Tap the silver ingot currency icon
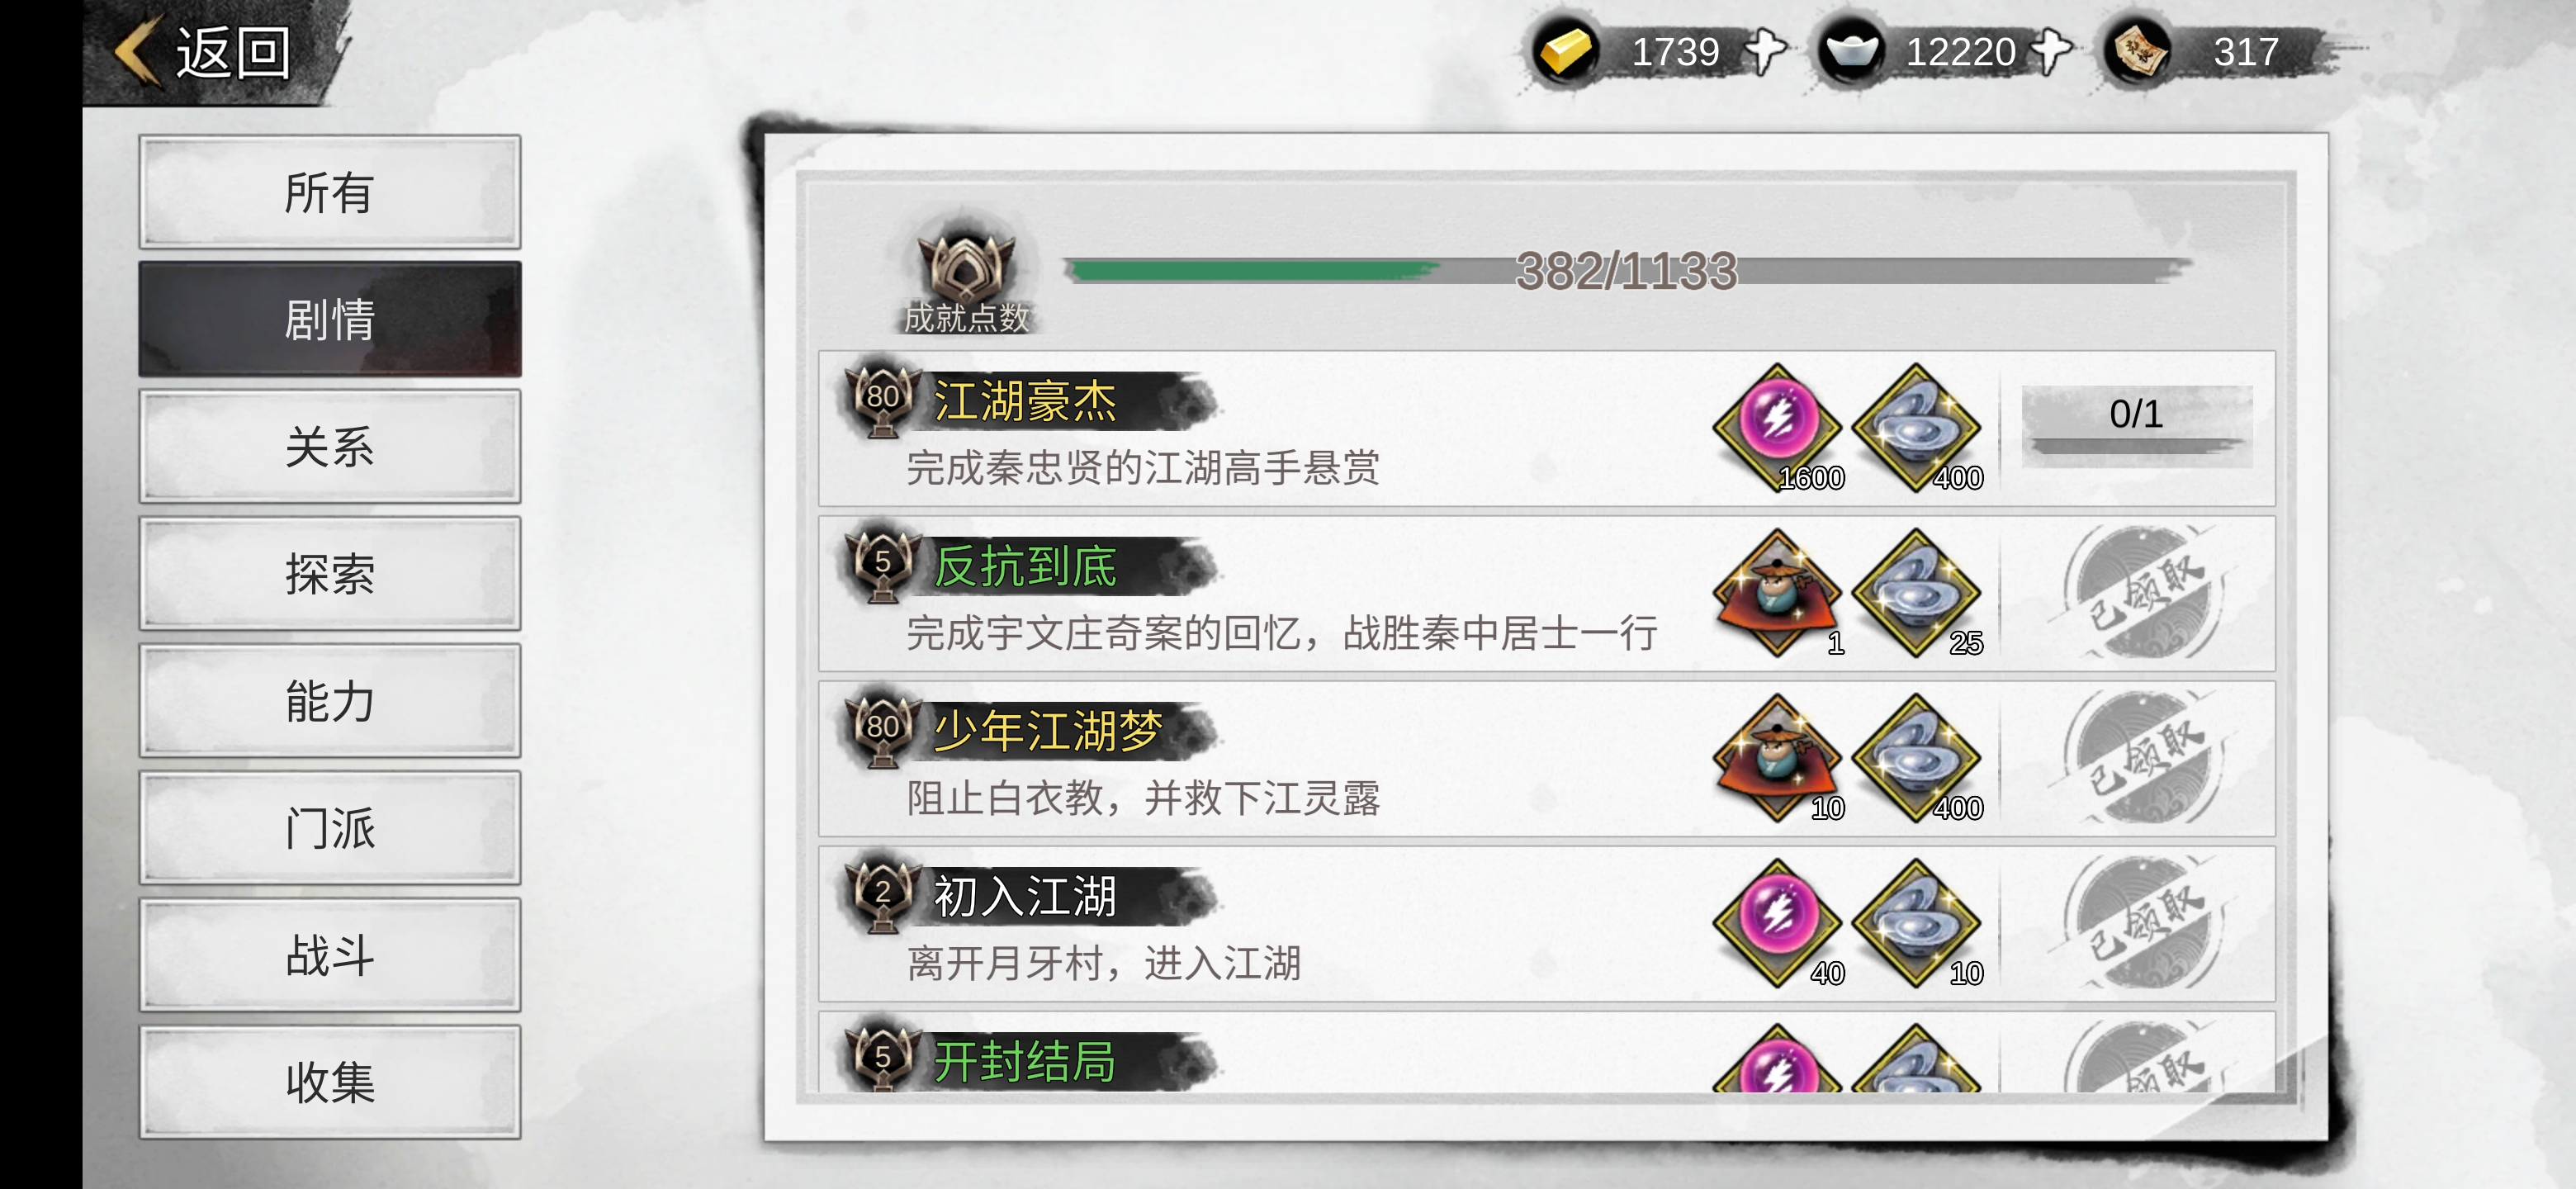2576x1189 pixels. pos(1851,51)
